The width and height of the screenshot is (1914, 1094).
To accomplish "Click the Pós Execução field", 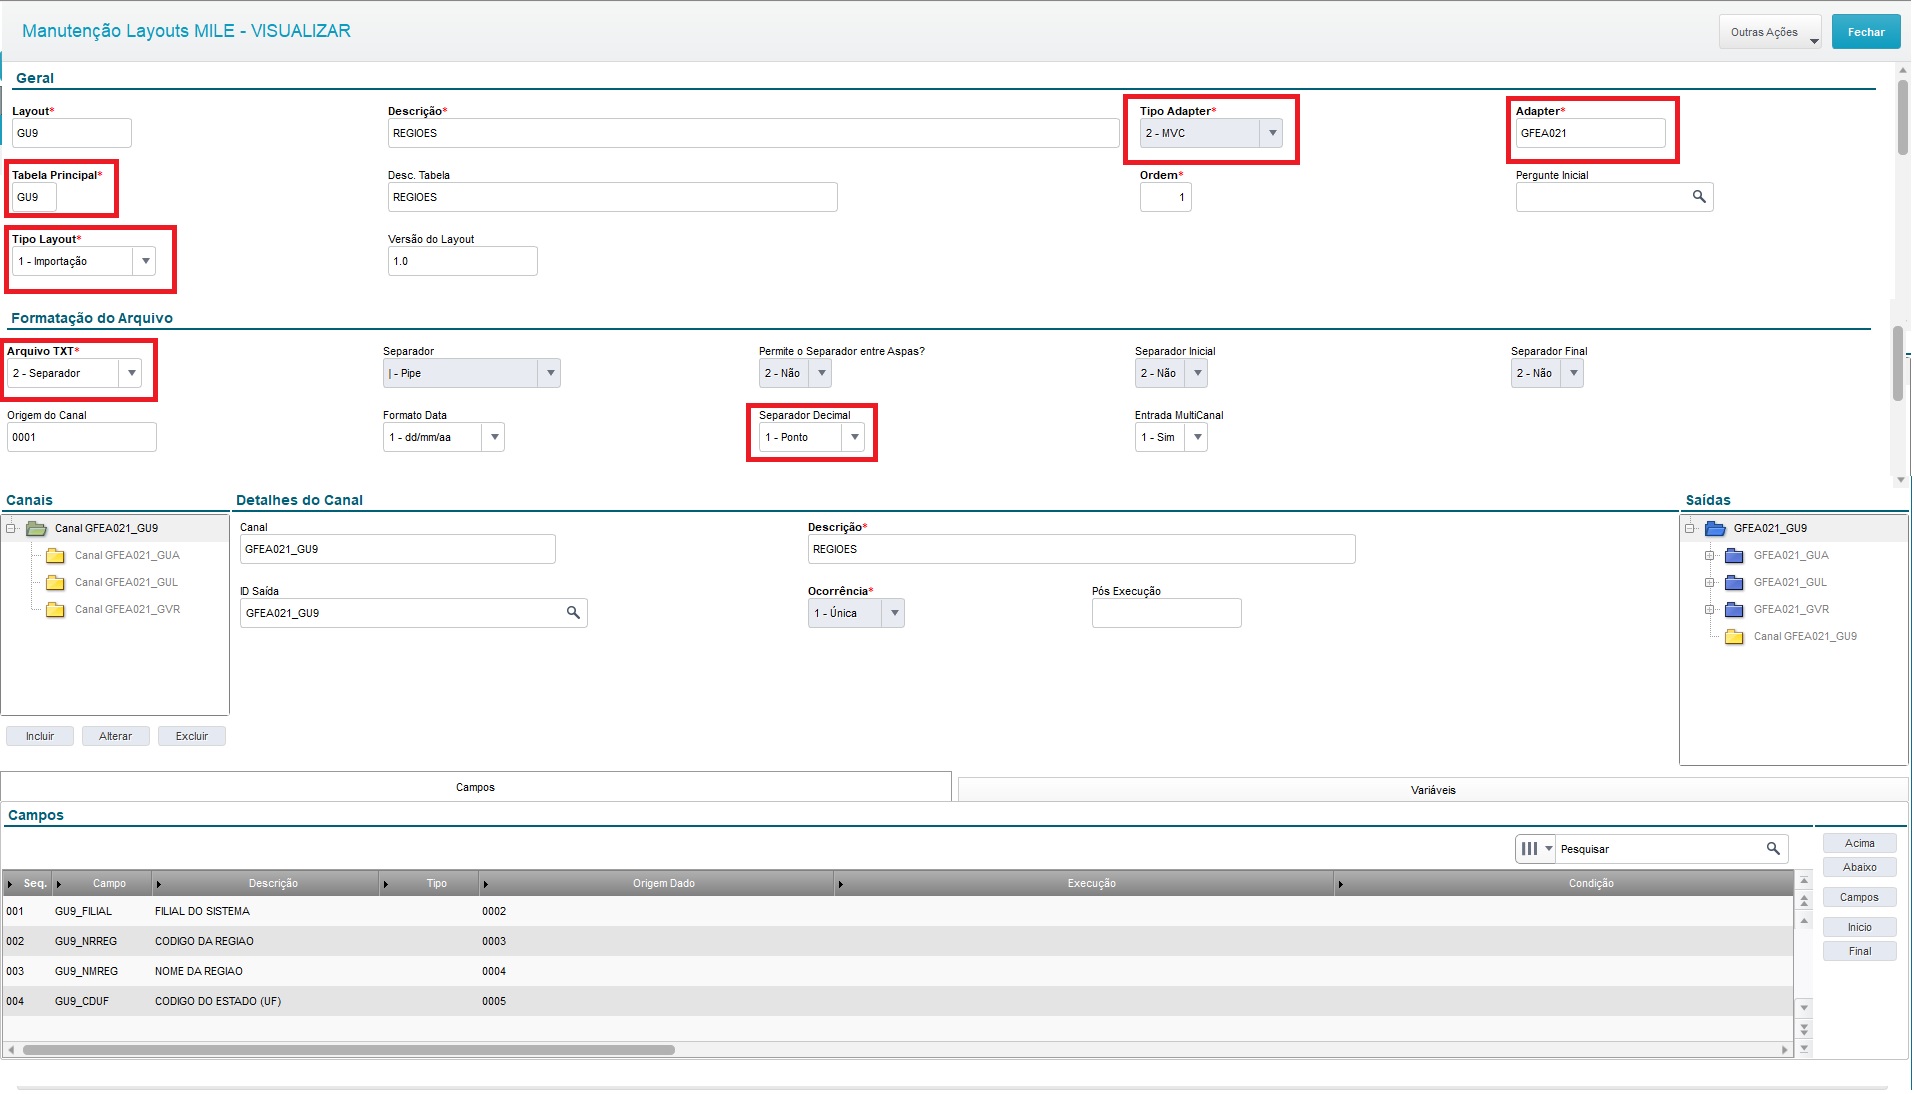I will coord(1167,613).
